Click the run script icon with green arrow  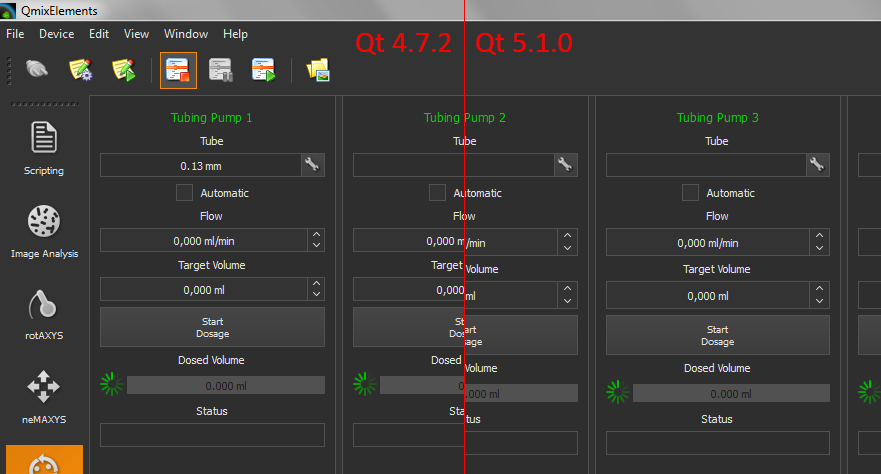264,70
